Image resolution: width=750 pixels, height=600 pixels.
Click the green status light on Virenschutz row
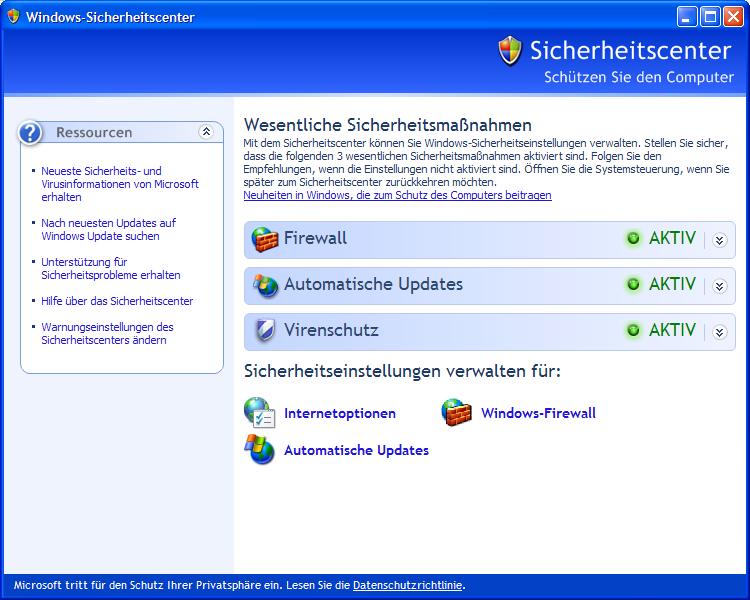click(x=633, y=330)
